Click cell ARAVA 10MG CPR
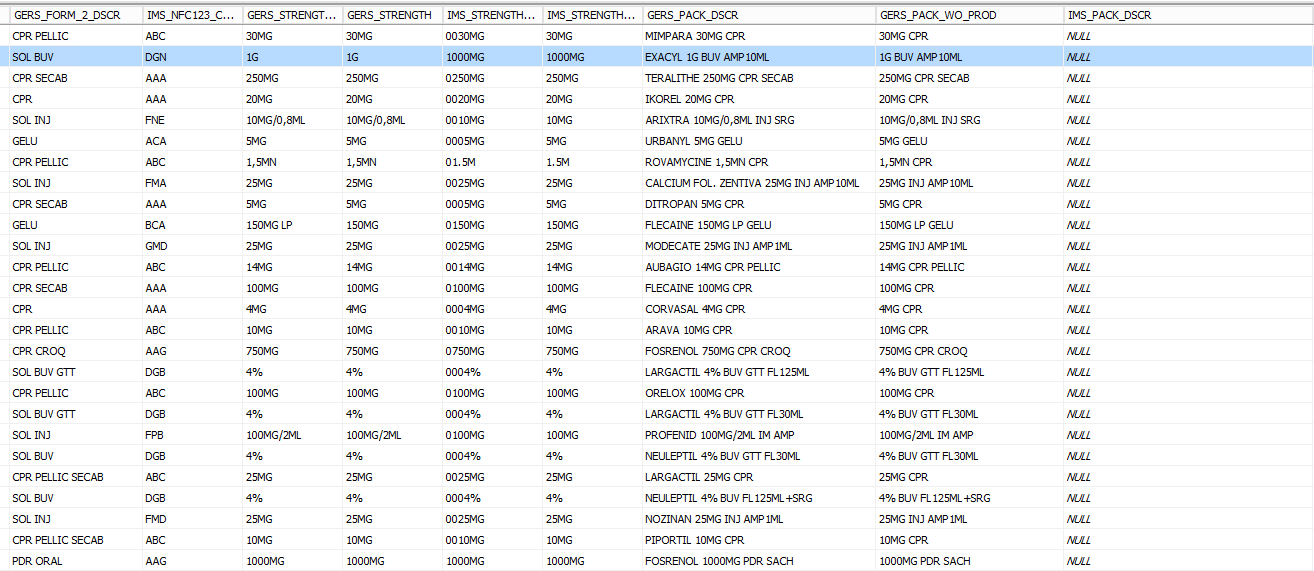Viewport: 1314px width, 571px height. [759, 330]
